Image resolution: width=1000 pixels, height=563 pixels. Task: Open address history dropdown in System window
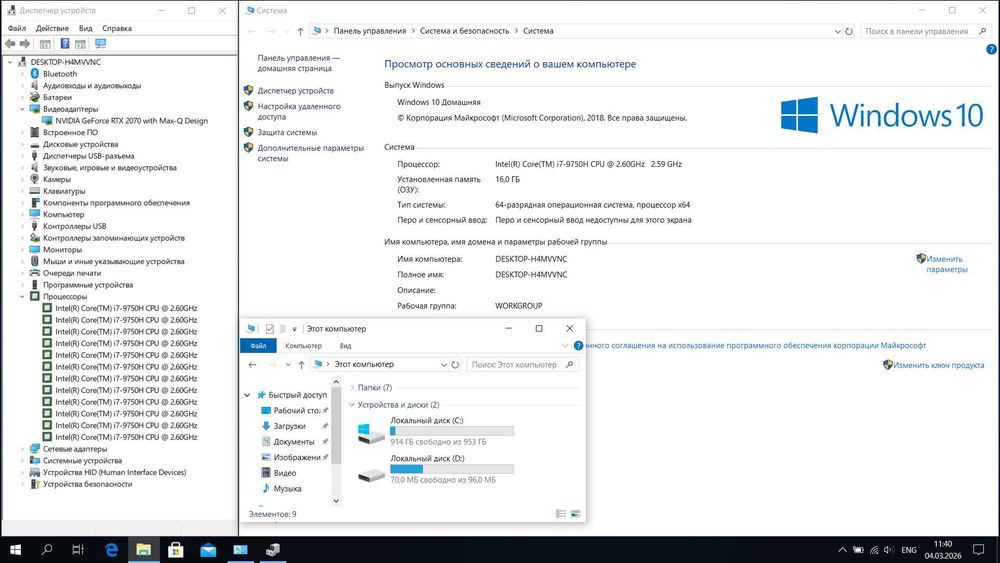[x=837, y=31]
